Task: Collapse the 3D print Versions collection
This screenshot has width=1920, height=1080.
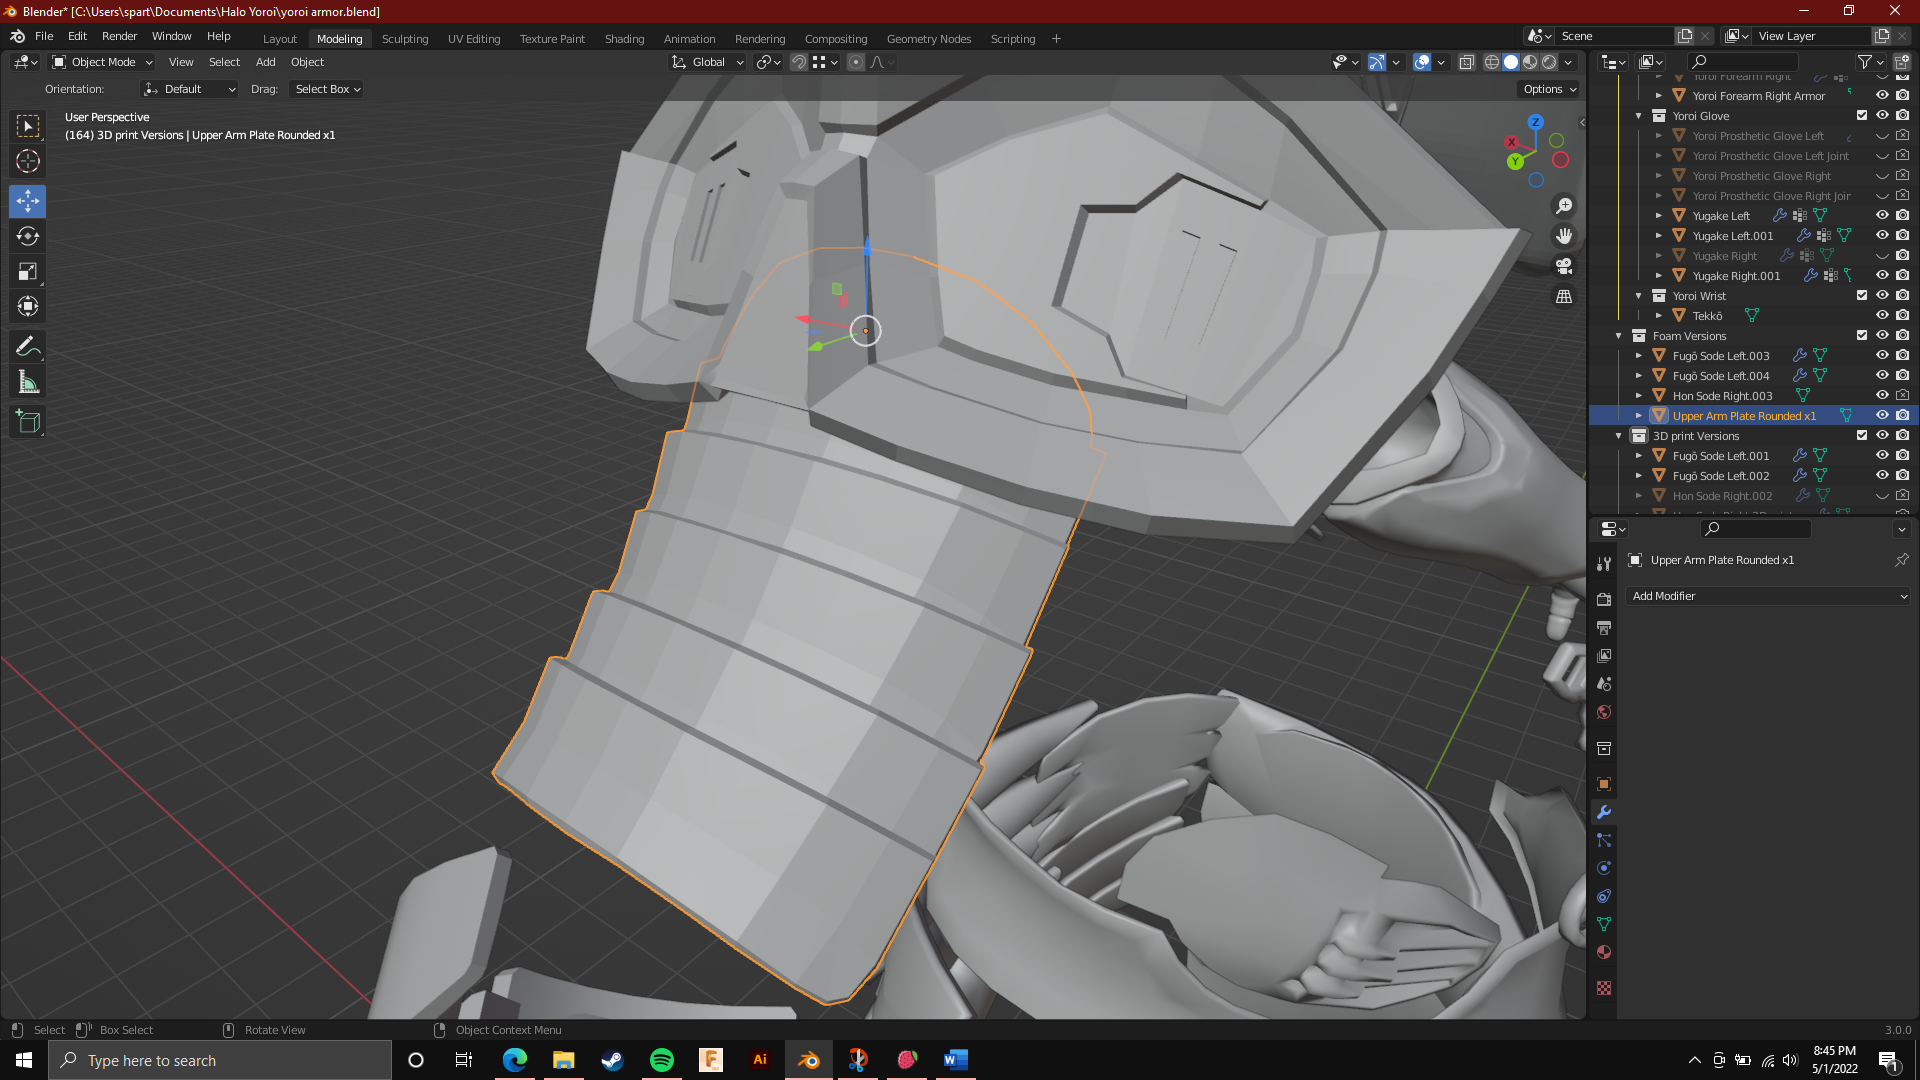Action: point(1619,436)
